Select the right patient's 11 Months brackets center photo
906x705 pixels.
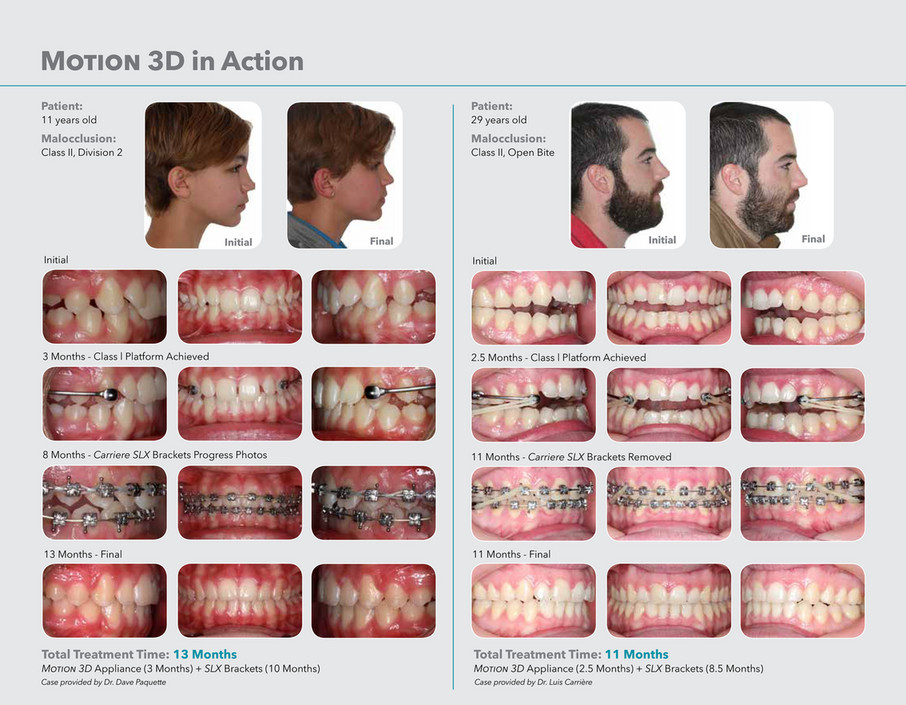669,504
